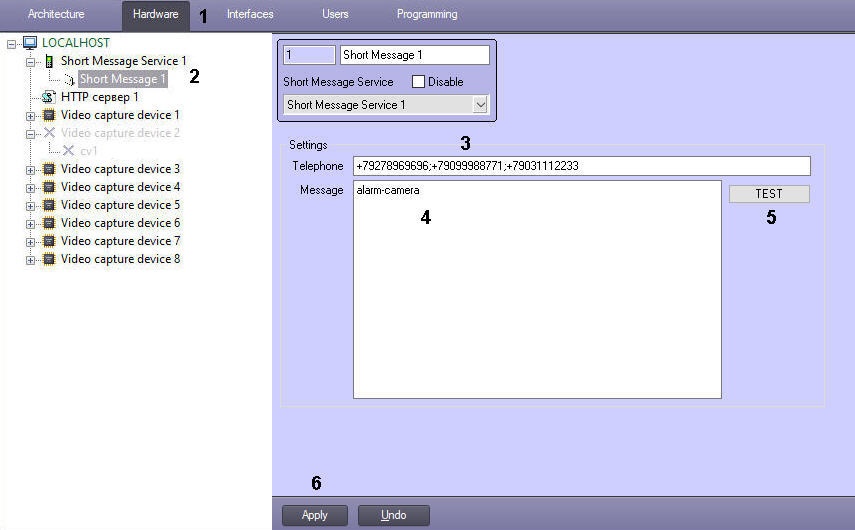855x530 pixels.
Task: Select LOCALHOST in the tree
Action: click(x=76, y=43)
